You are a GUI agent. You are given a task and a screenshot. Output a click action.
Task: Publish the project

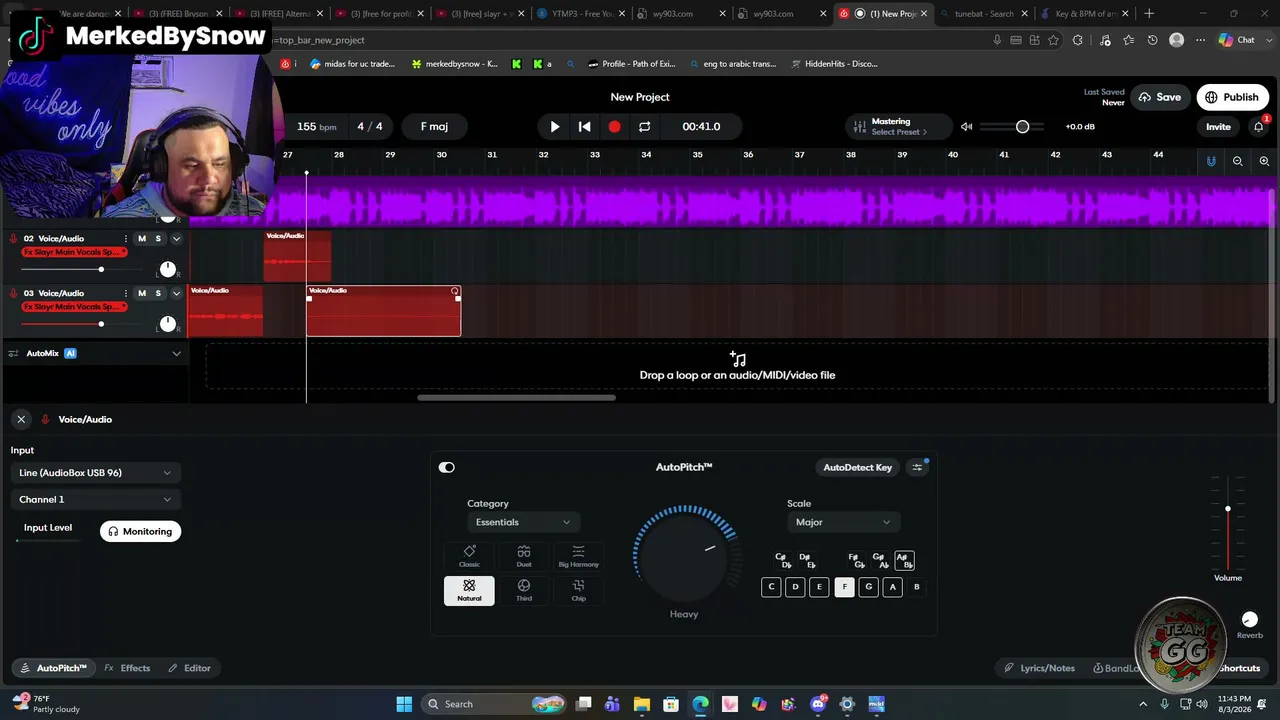pyautogui.click(x=1232, y=97)
